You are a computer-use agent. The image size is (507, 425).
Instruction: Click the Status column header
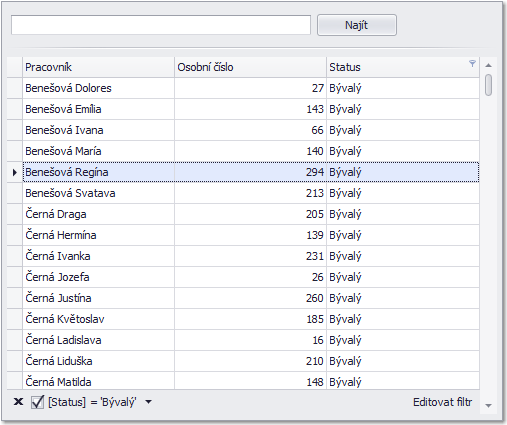click(x=403, y=67)
